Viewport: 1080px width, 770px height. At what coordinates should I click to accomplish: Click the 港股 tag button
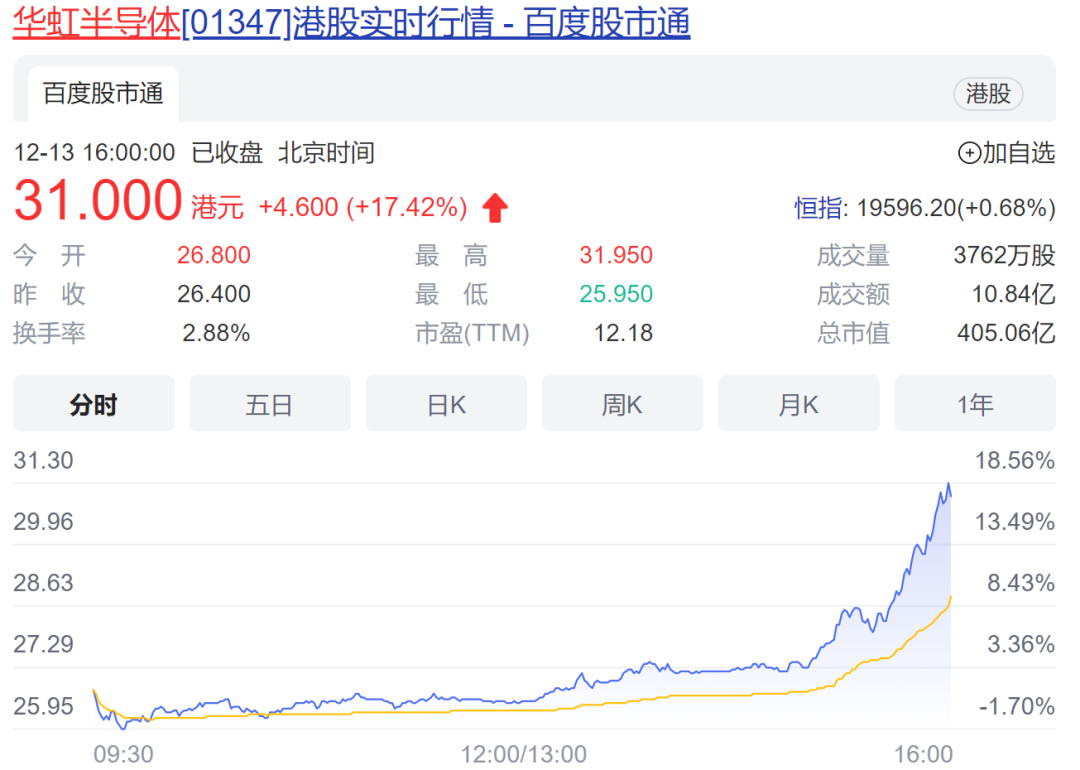click(988, 94)
